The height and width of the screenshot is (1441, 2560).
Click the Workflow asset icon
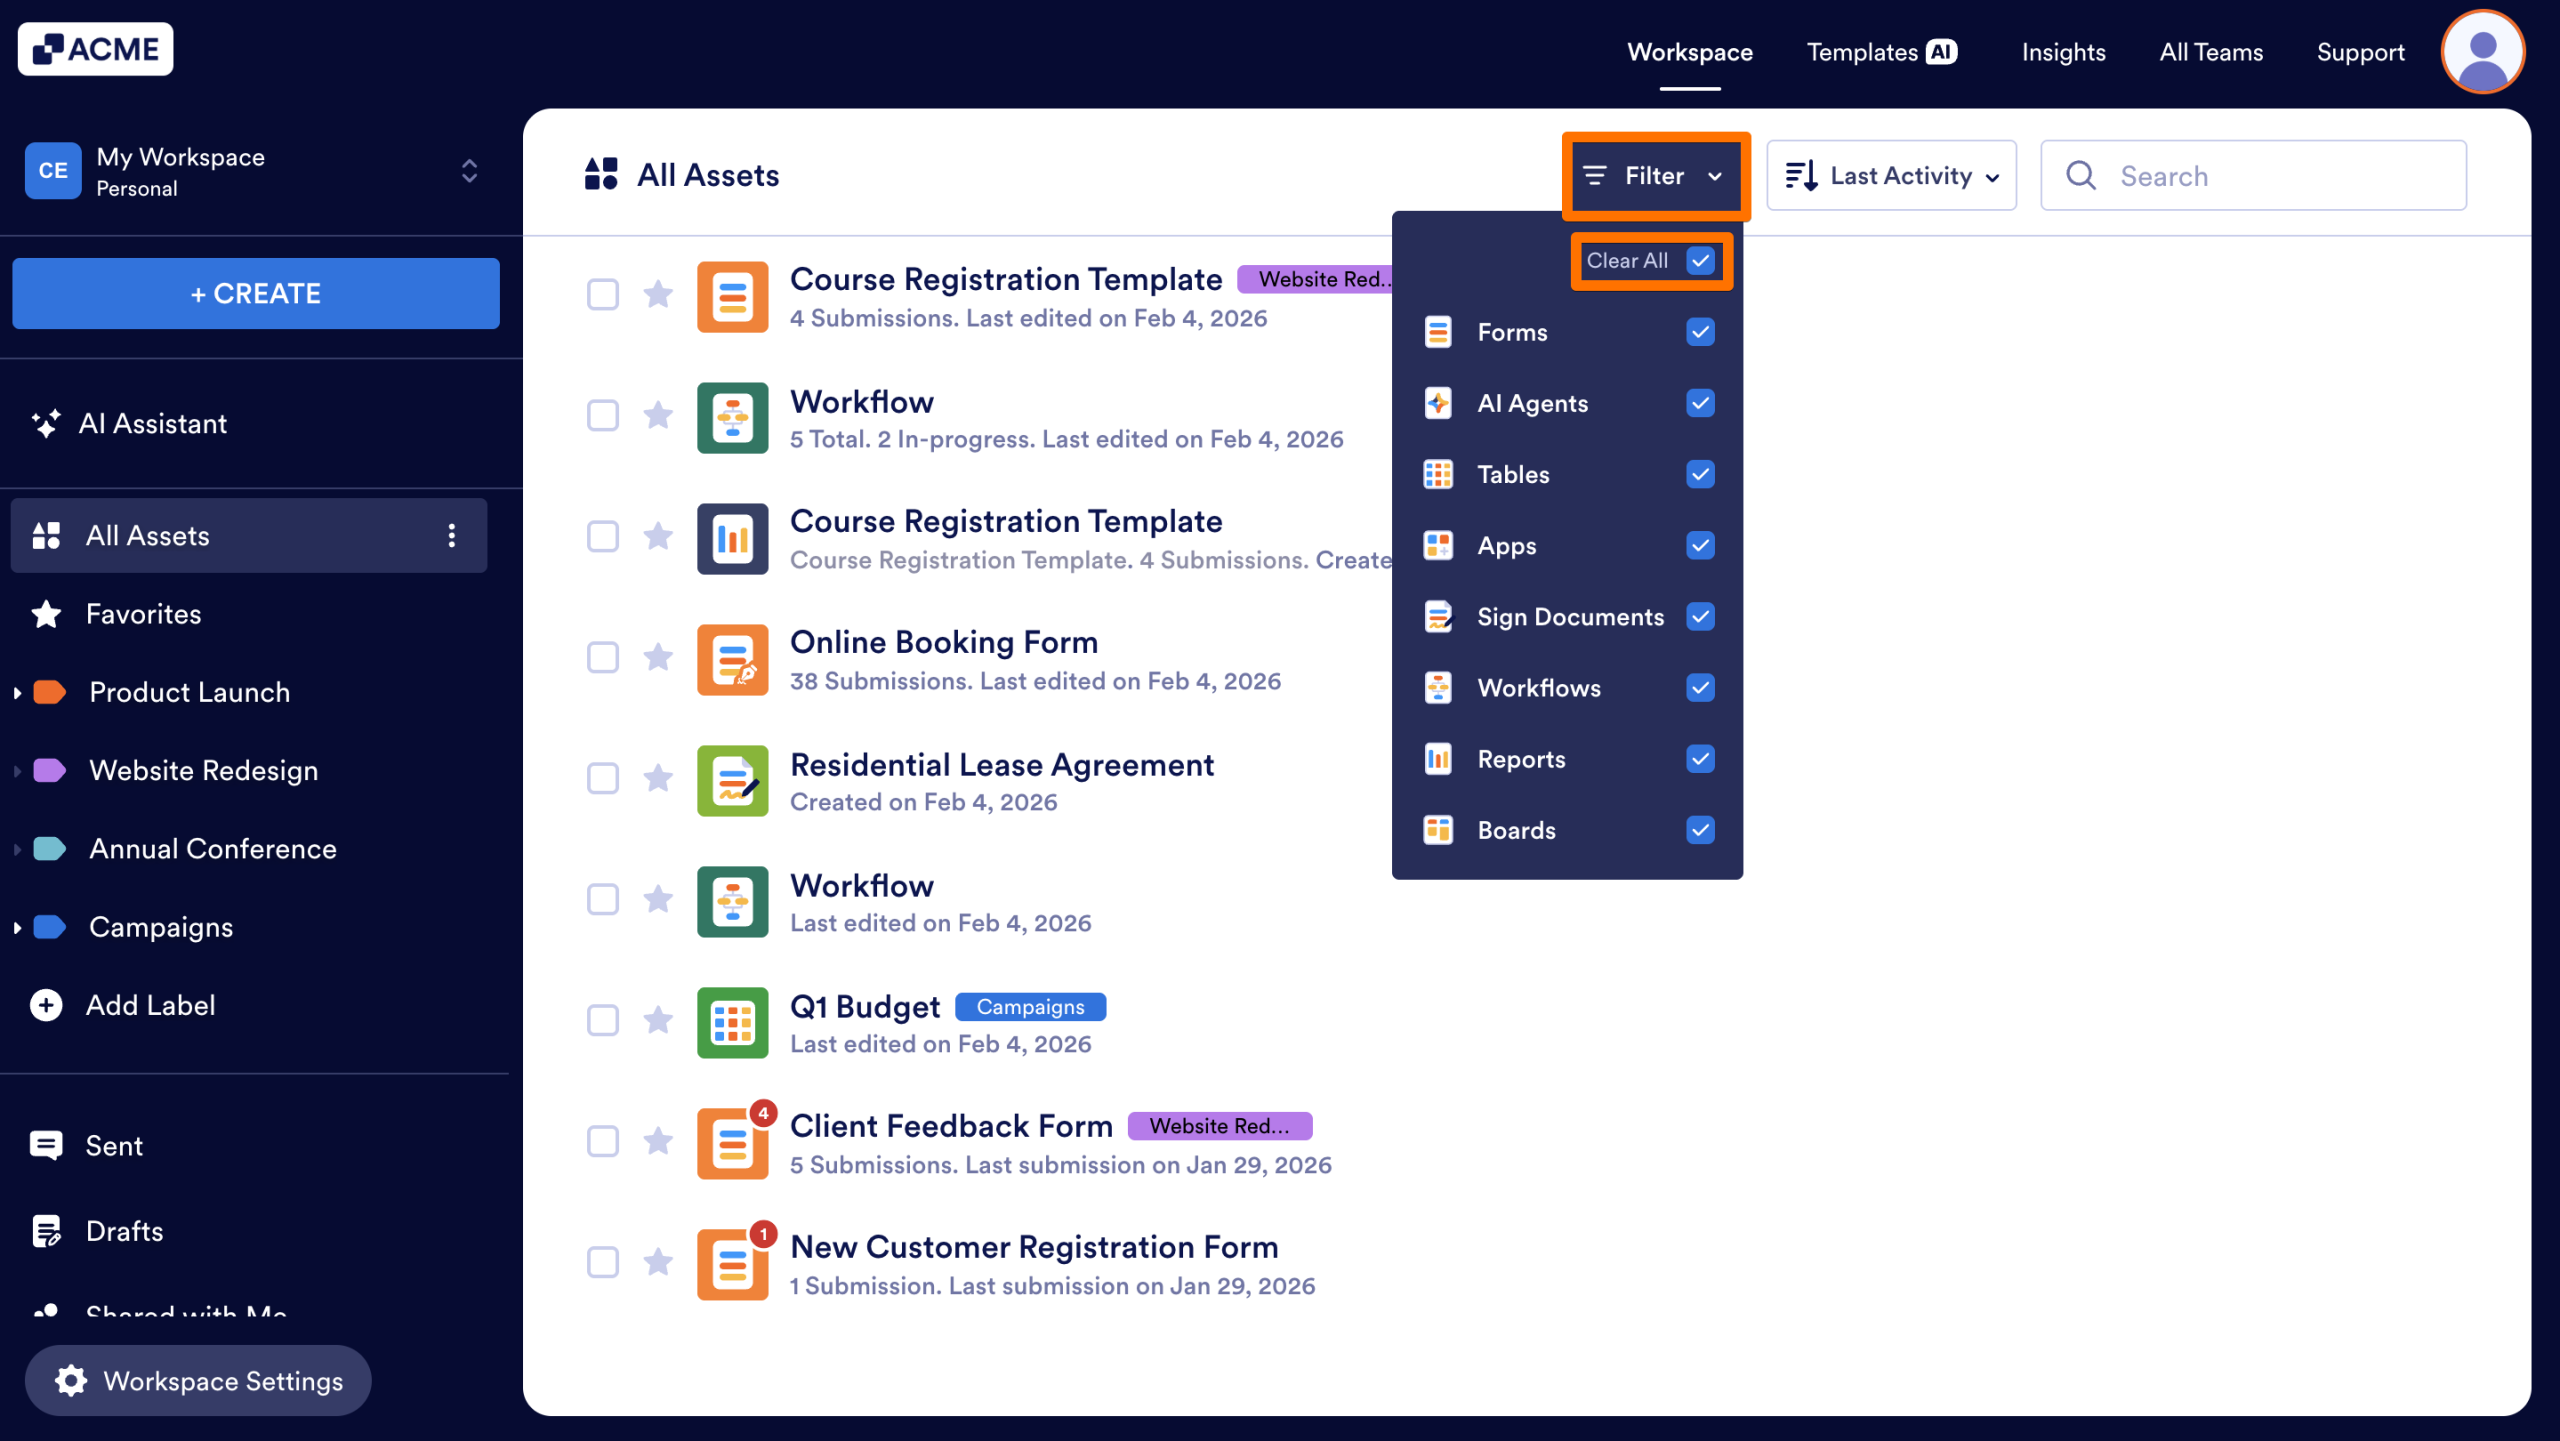pos(732,417)
